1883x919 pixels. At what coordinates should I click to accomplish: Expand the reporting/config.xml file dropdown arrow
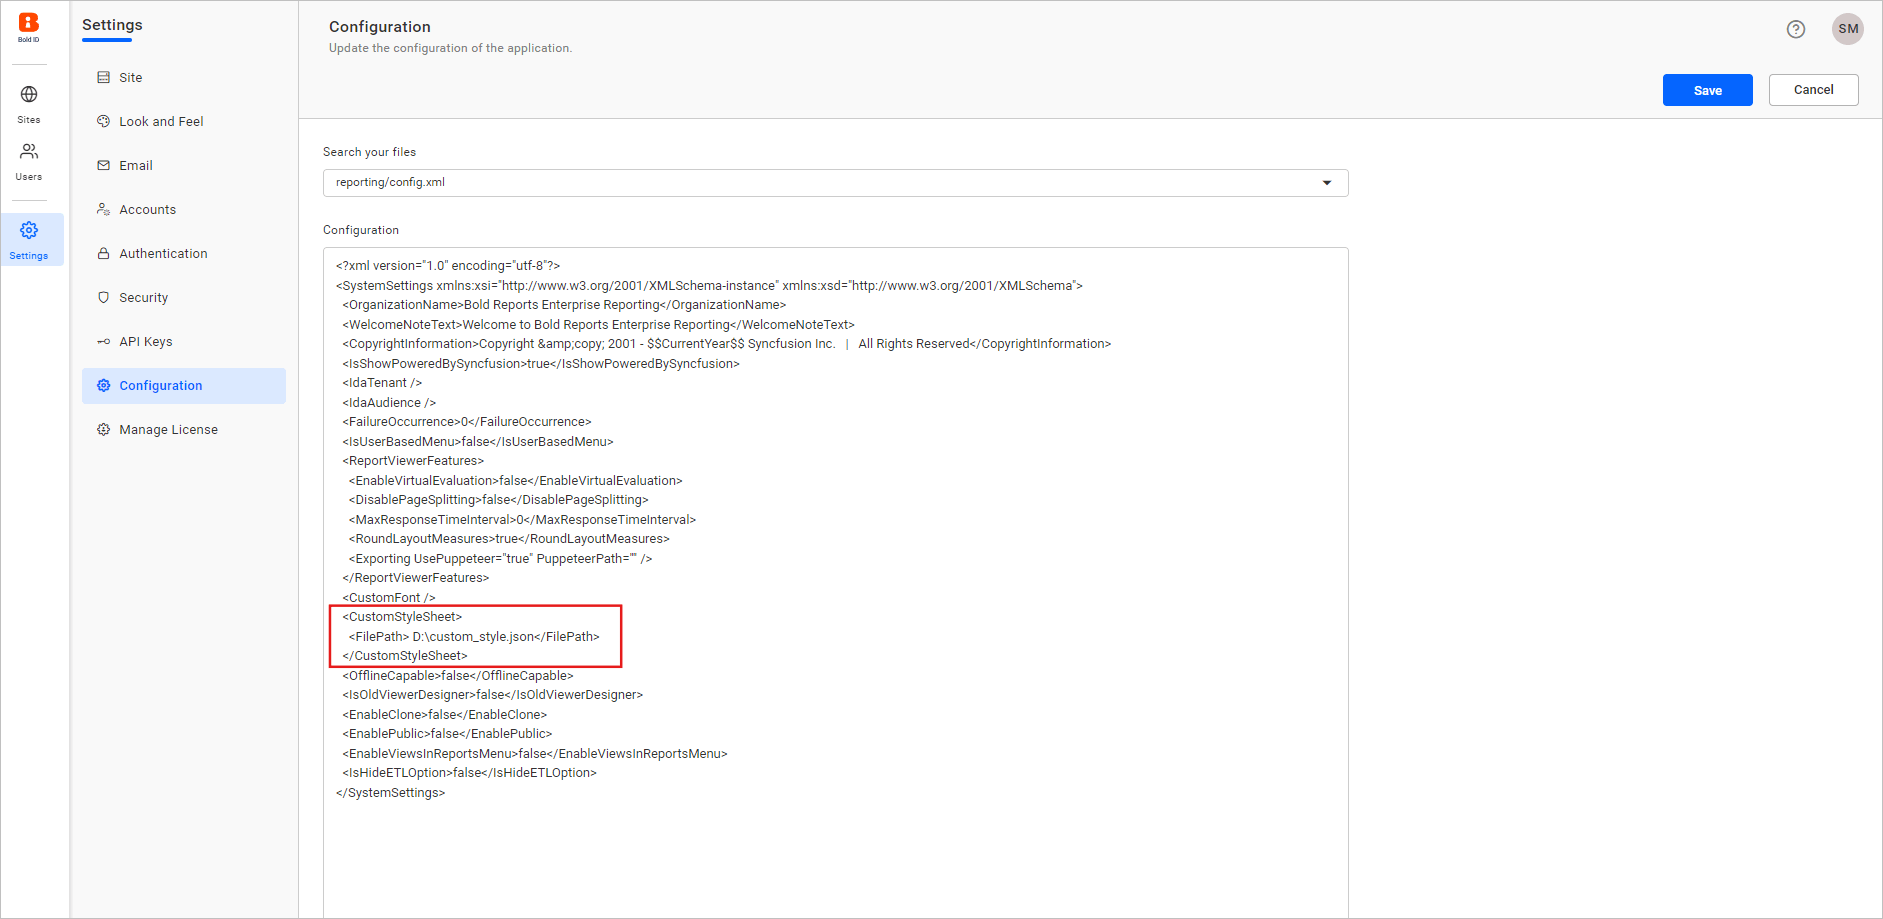[1327, 183]
